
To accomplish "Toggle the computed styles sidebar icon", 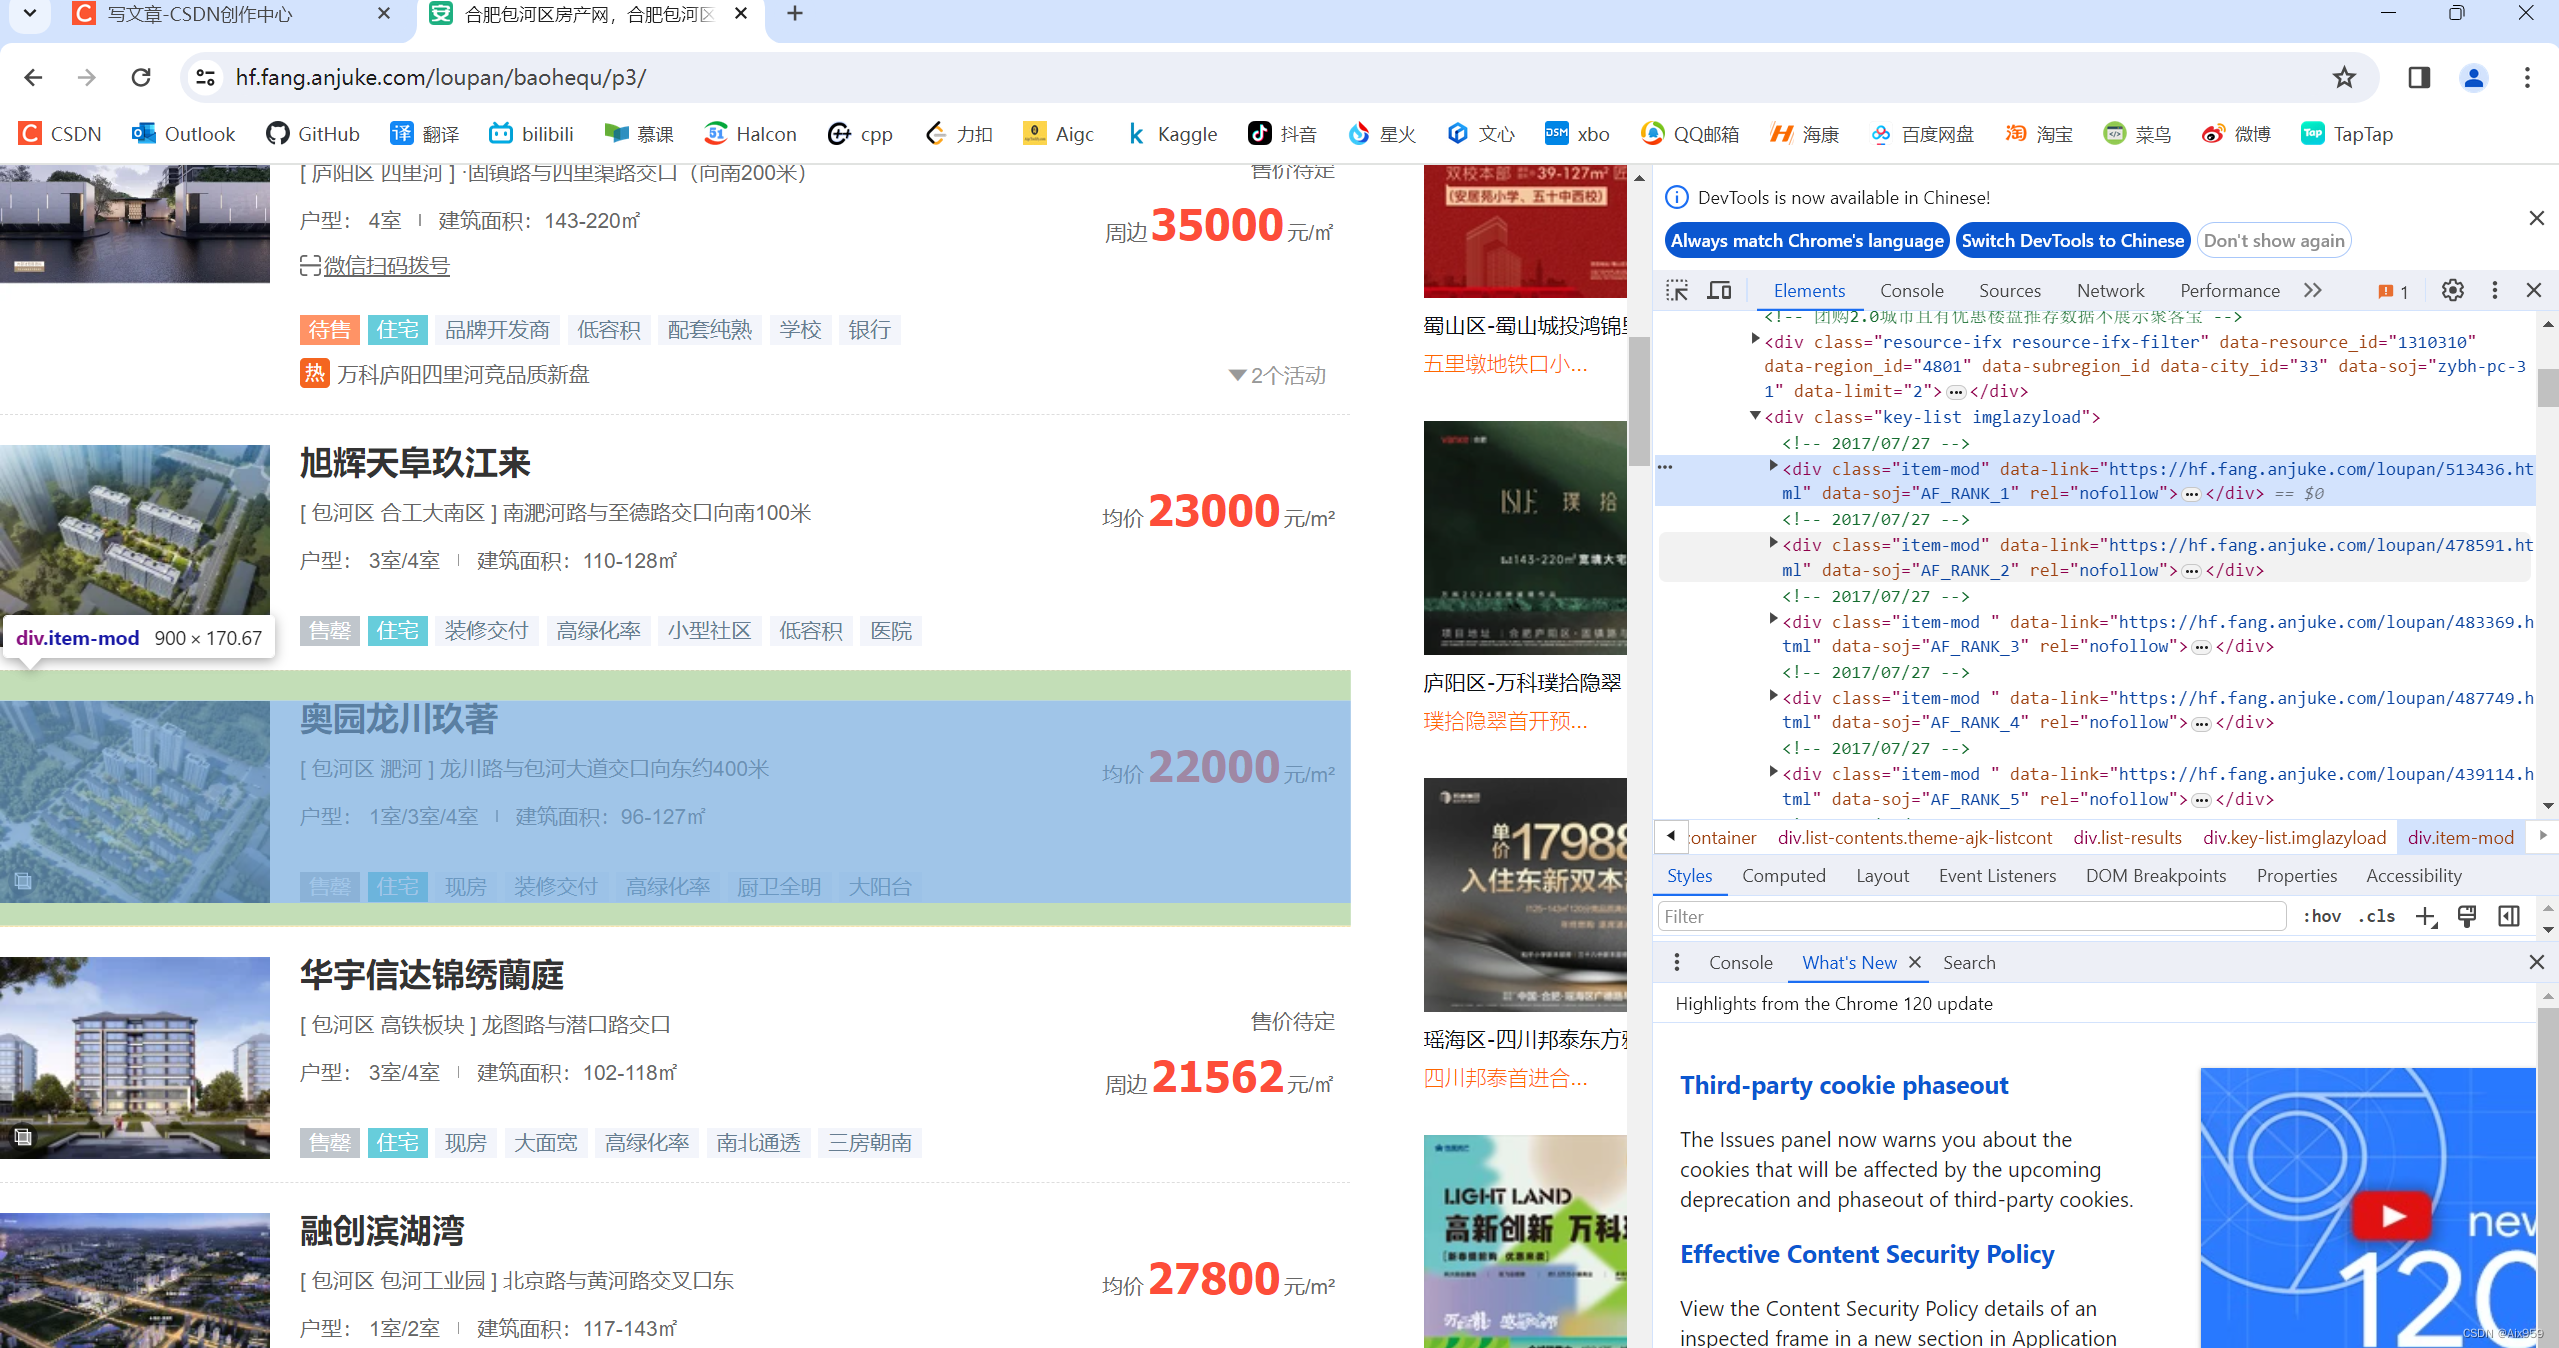I will tap(2508, 917).
